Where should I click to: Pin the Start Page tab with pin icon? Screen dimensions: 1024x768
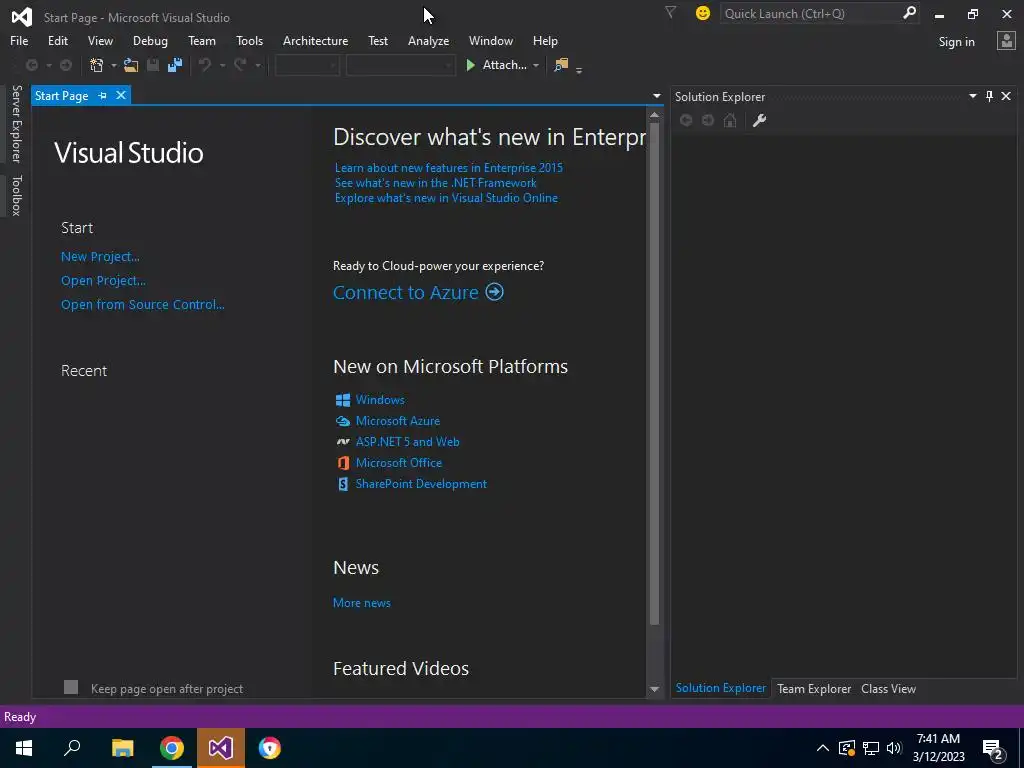(x=103, y=95)
